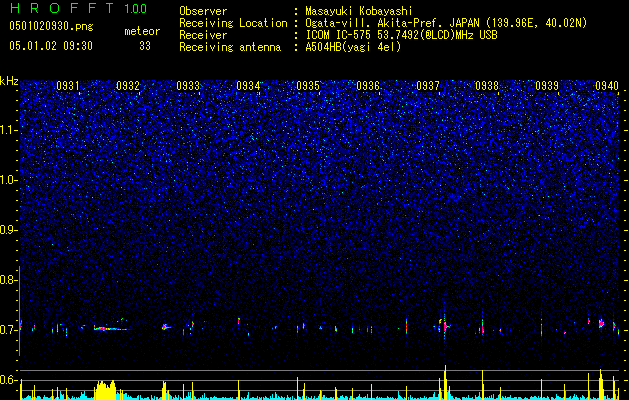Image resolution: width=629 pixels, height=400 pixels.
Task: Click the Receiving antenna label
Action: pyautogui.click(x=230, y=47)
